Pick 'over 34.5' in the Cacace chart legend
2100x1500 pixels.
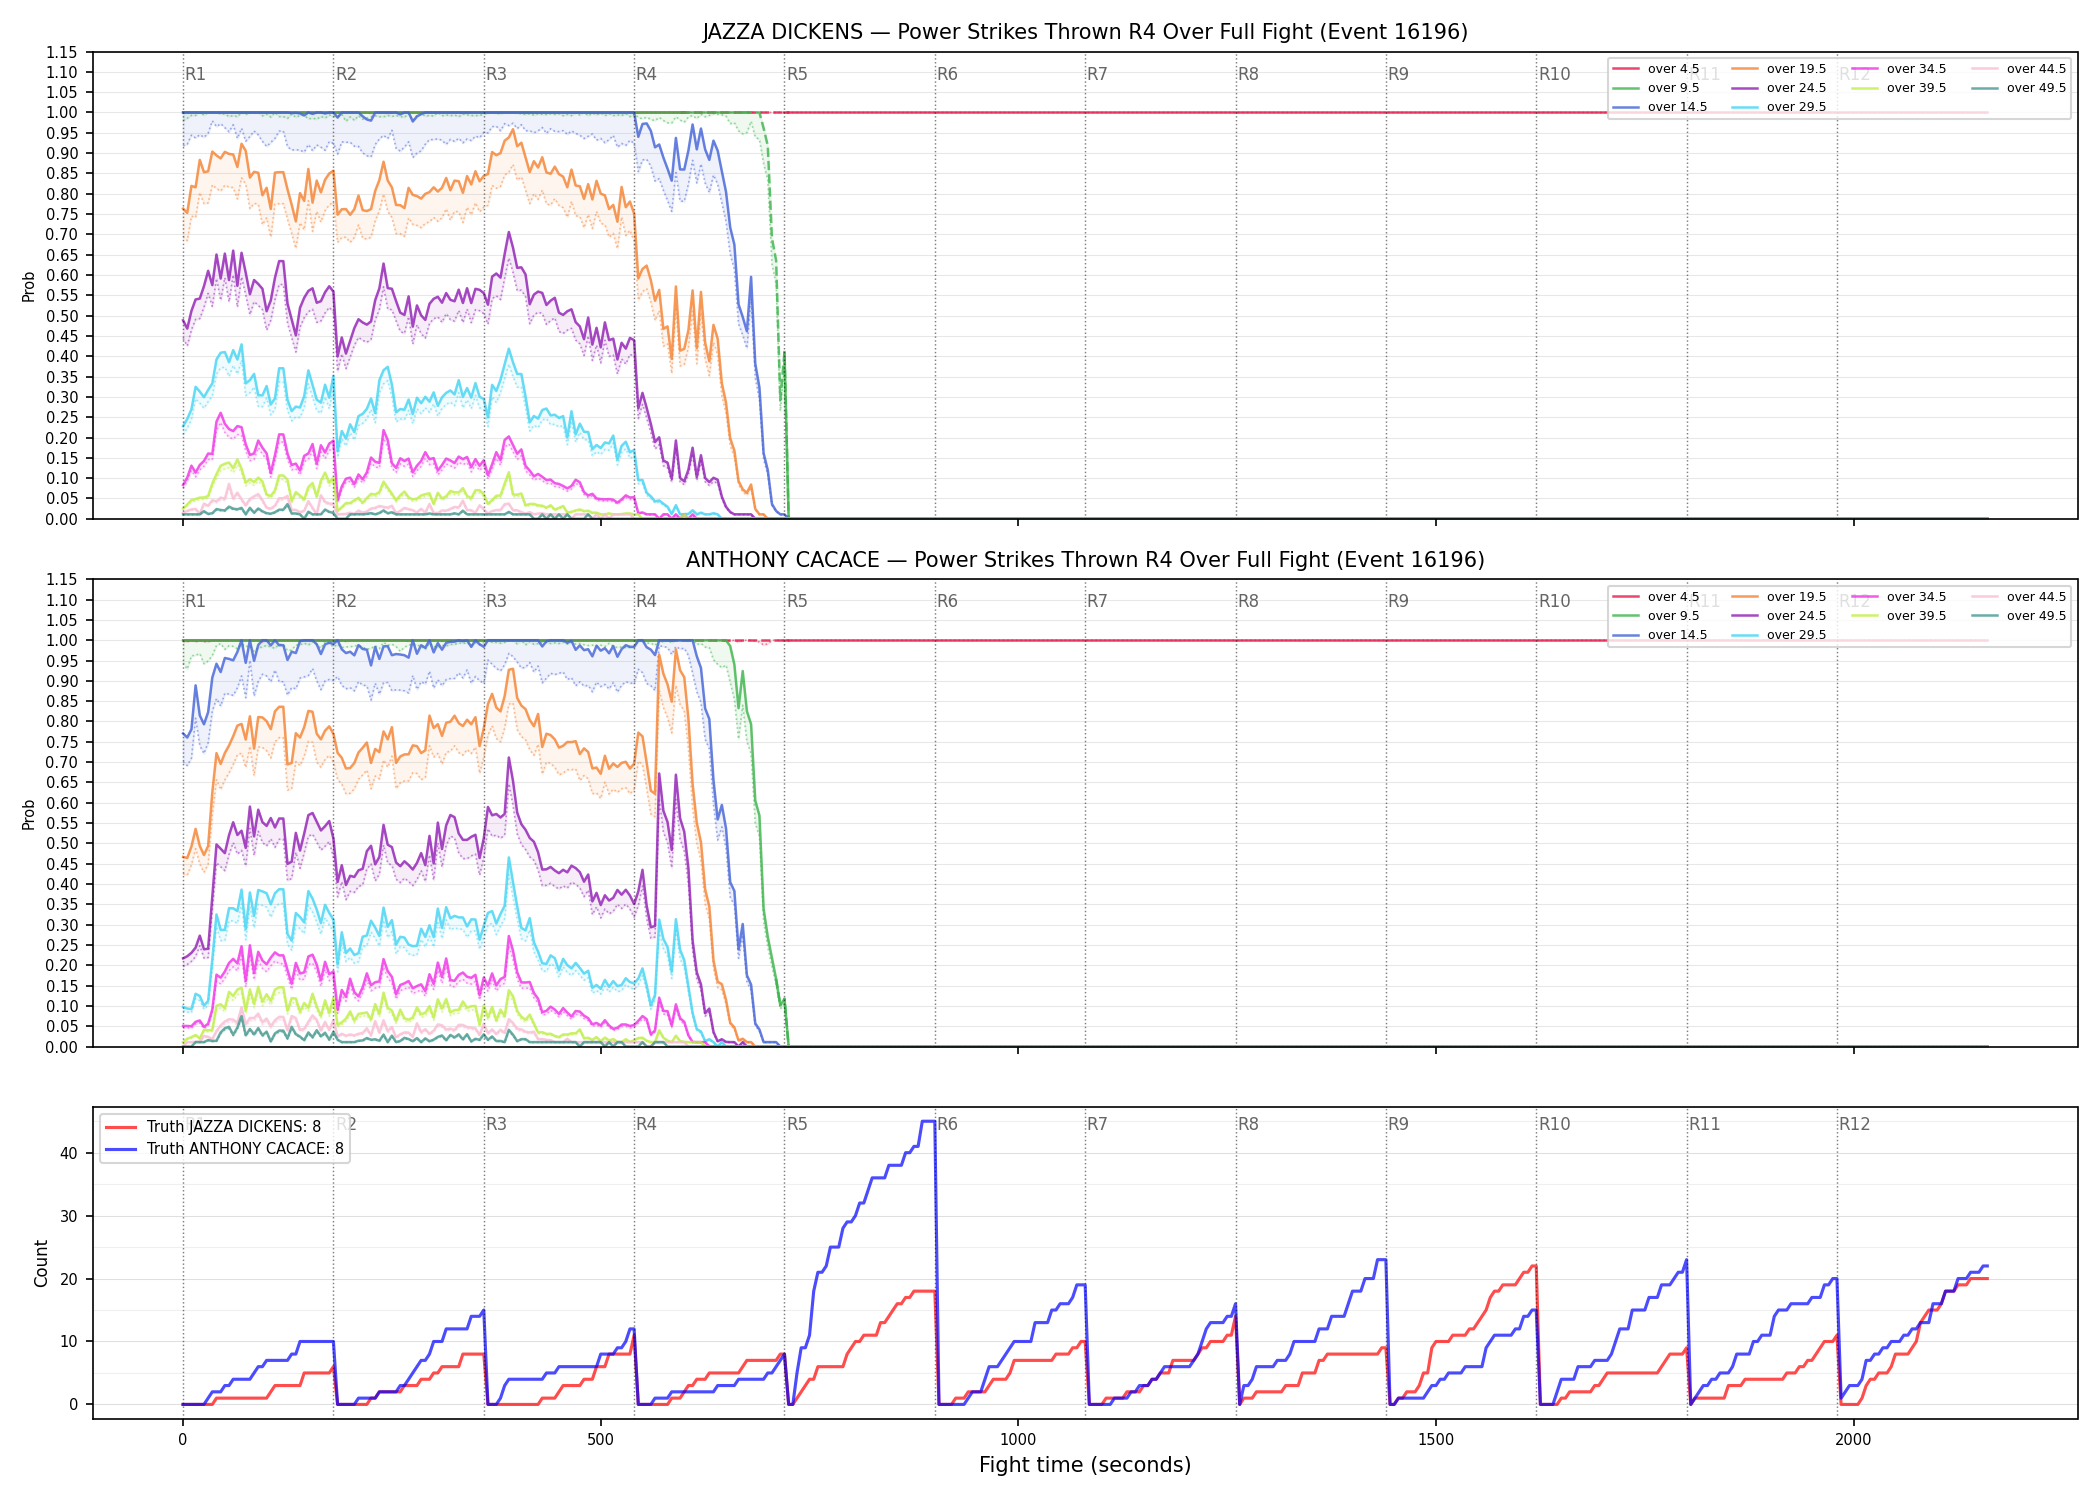pos(1899,597)
